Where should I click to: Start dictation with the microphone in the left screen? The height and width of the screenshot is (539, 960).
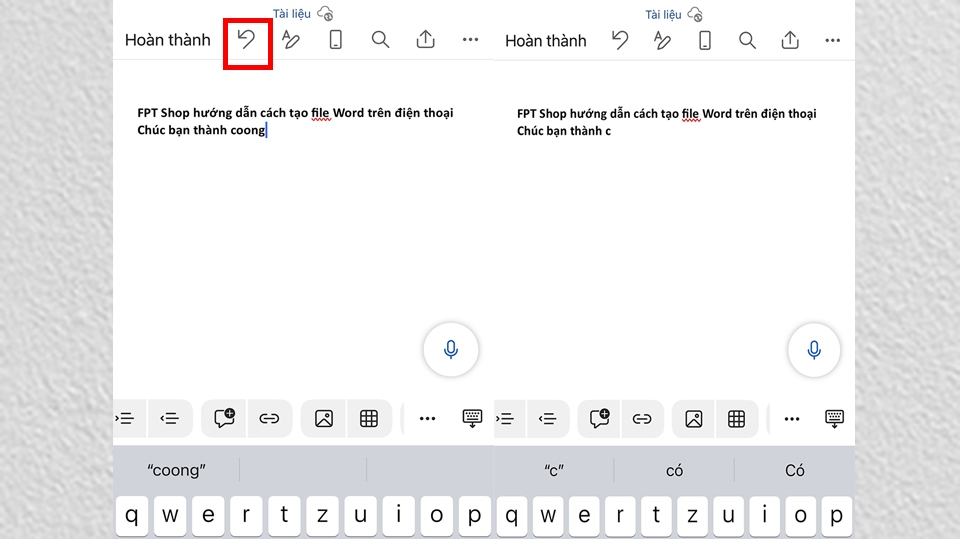451,349
